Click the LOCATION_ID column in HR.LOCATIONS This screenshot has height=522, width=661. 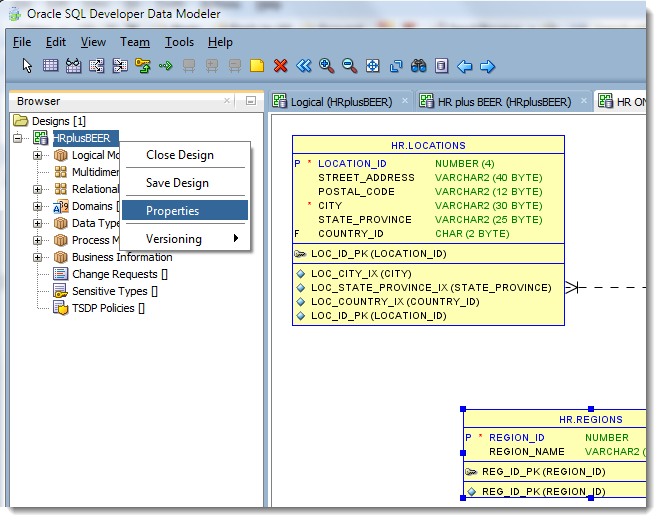tap(352, 164)
